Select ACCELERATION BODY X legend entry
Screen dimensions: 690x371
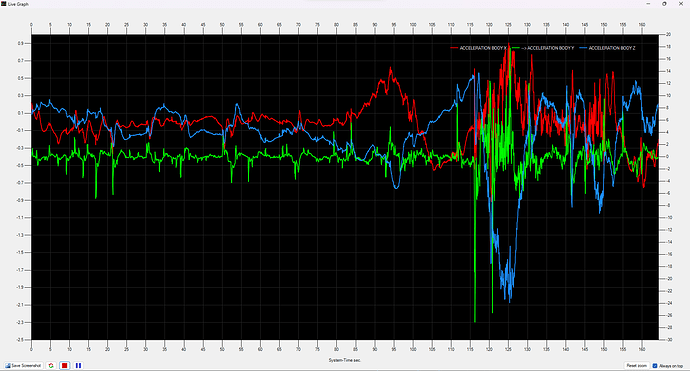click(483, 48)
